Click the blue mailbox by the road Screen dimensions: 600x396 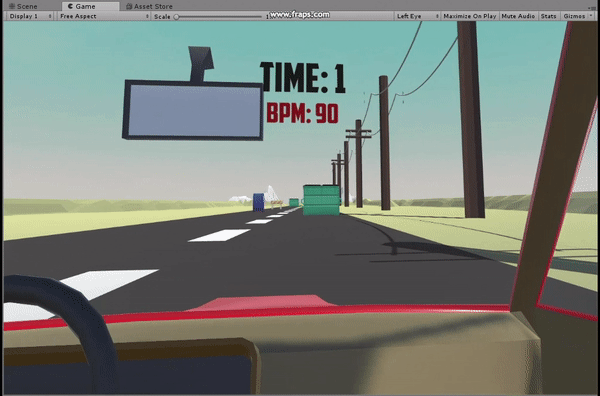pyautogui.click(x=258, y=202)
